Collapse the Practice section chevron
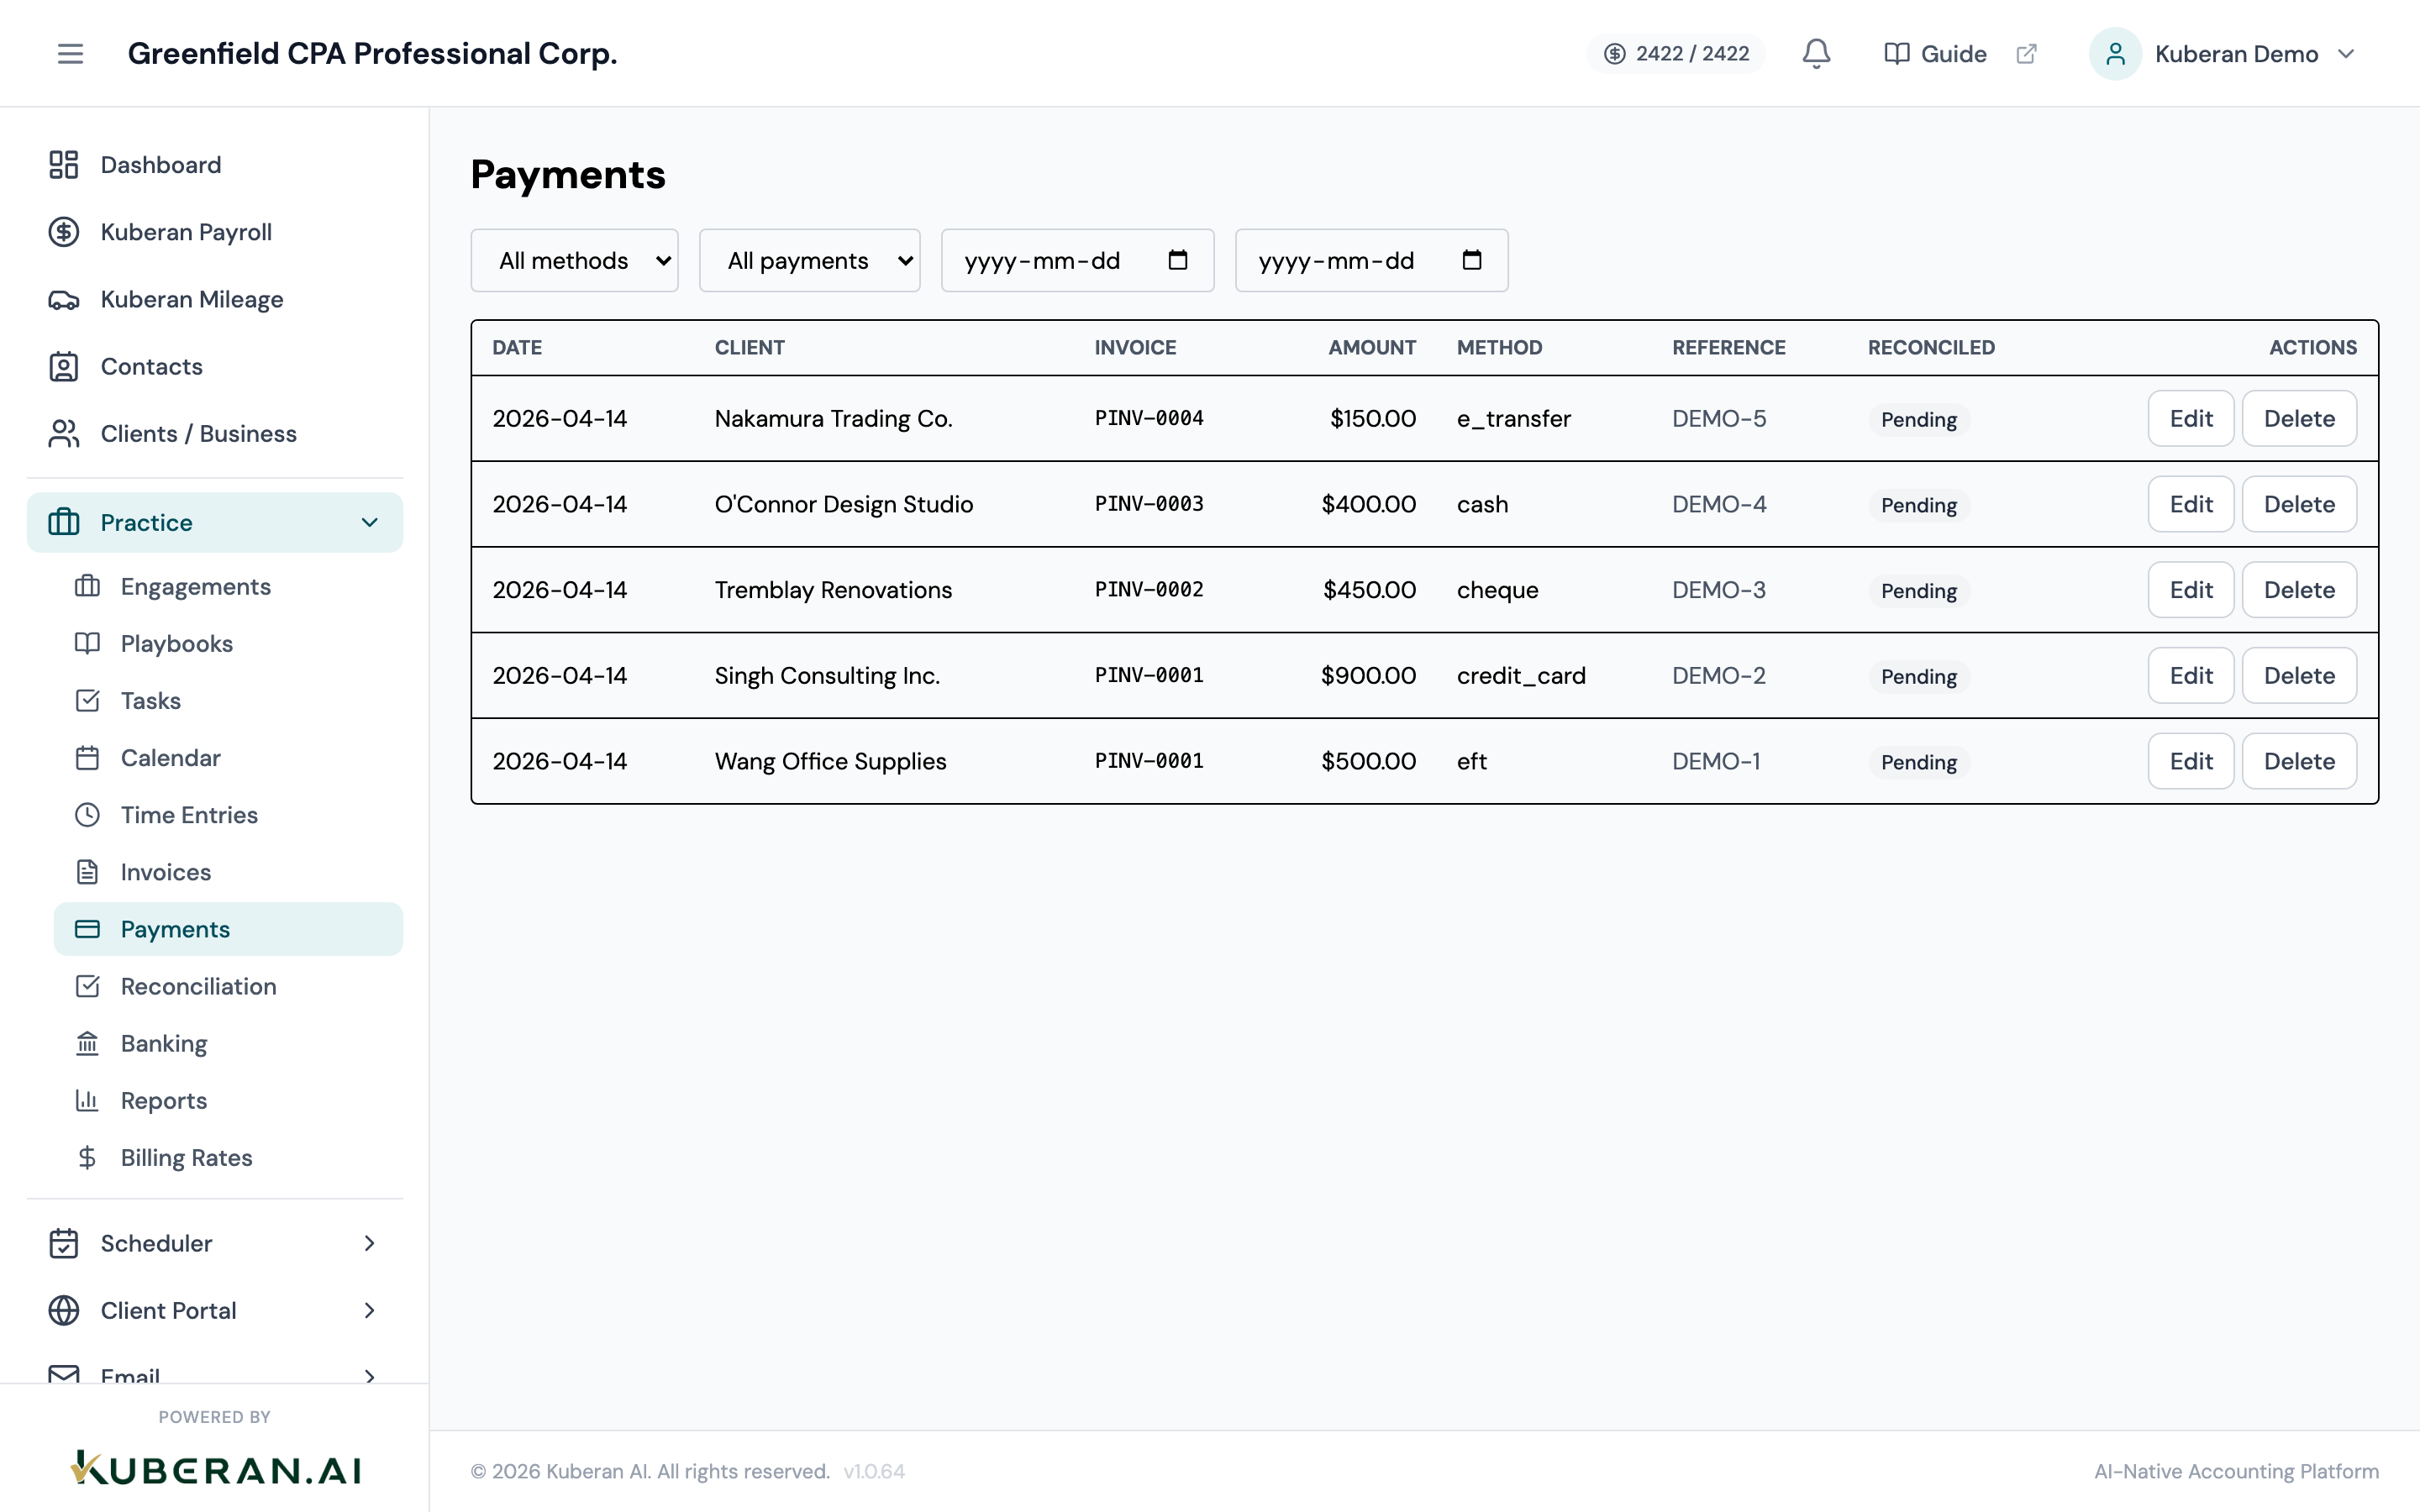The image size is (2420, 1512). 369,522
